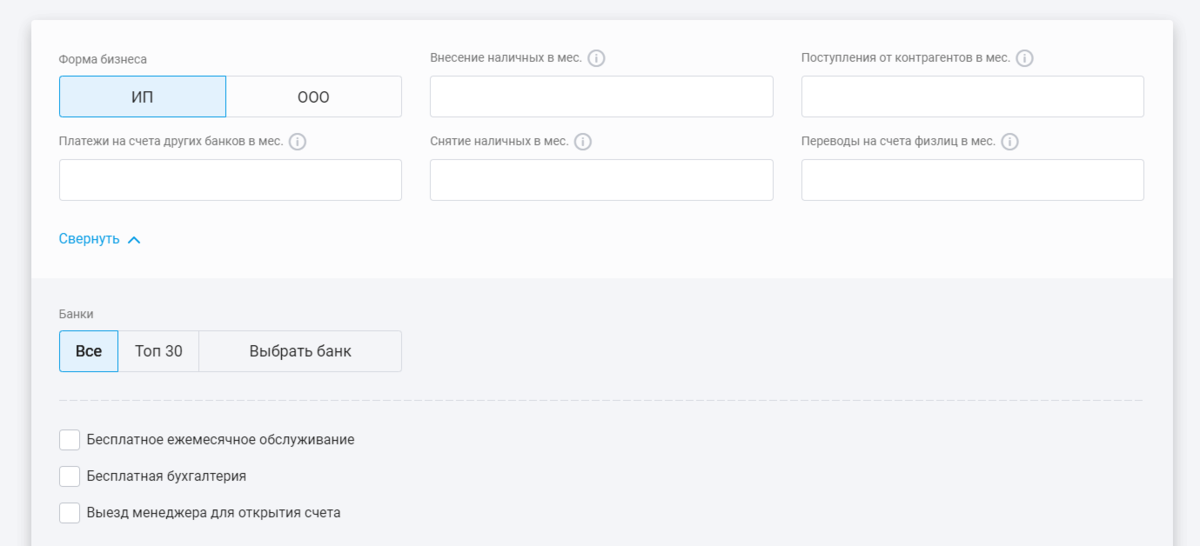Select the ИП business form
Screen dimensions: 1200x546
click(142, 97)
